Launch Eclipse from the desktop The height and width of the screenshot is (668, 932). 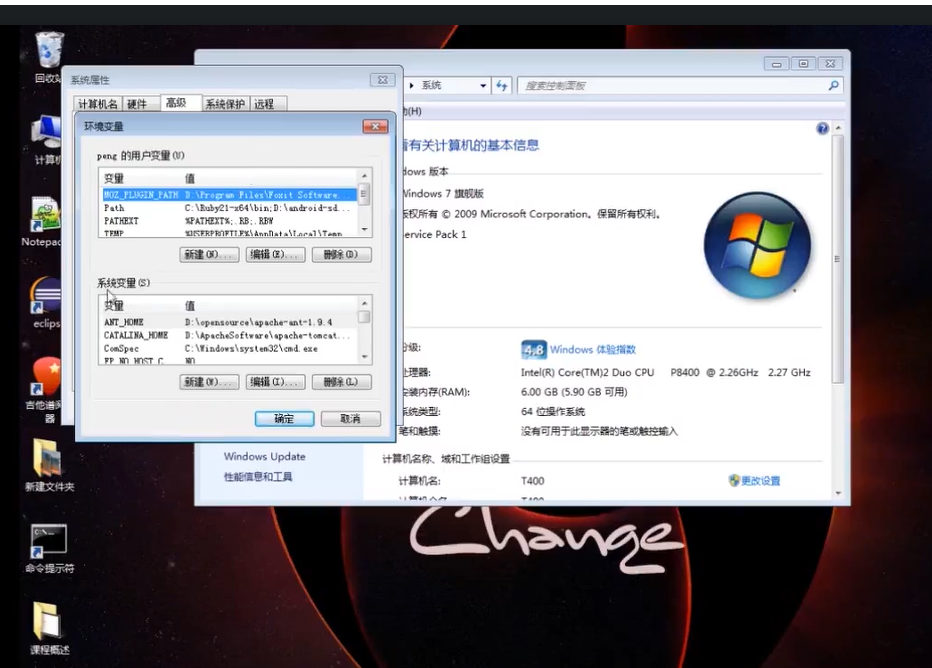(46, 302)
